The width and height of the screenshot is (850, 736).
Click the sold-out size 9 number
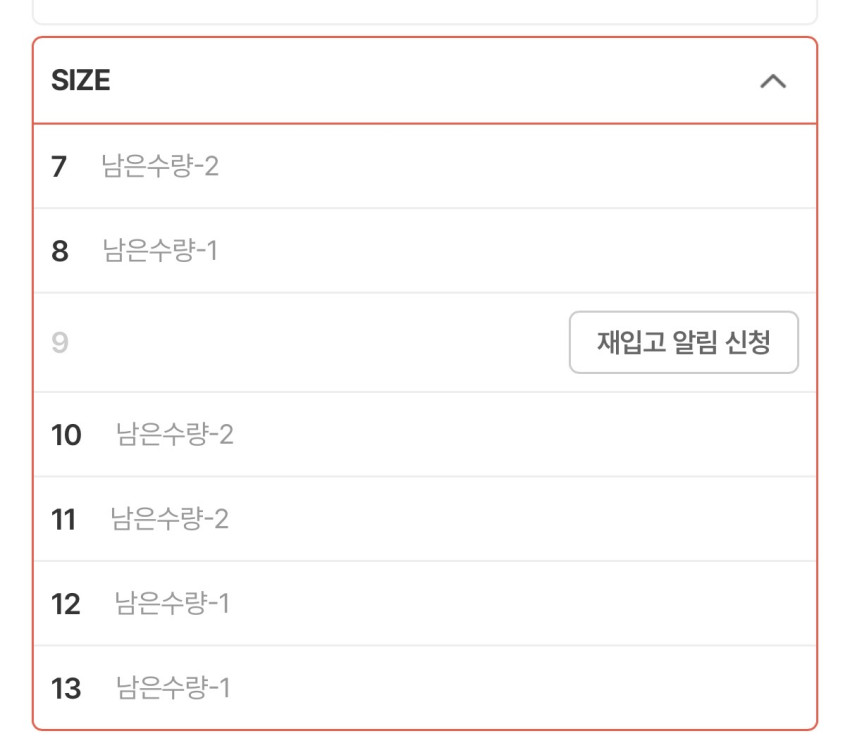(60, 343)
